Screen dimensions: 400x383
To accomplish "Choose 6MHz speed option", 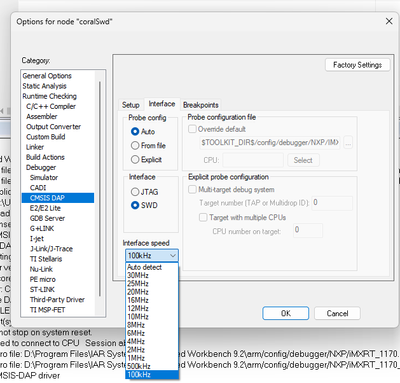I will point(152,333).
